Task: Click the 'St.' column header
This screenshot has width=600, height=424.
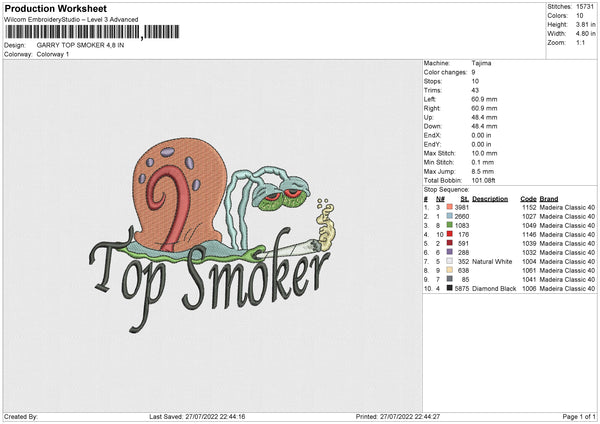Action: click(465, 199)
